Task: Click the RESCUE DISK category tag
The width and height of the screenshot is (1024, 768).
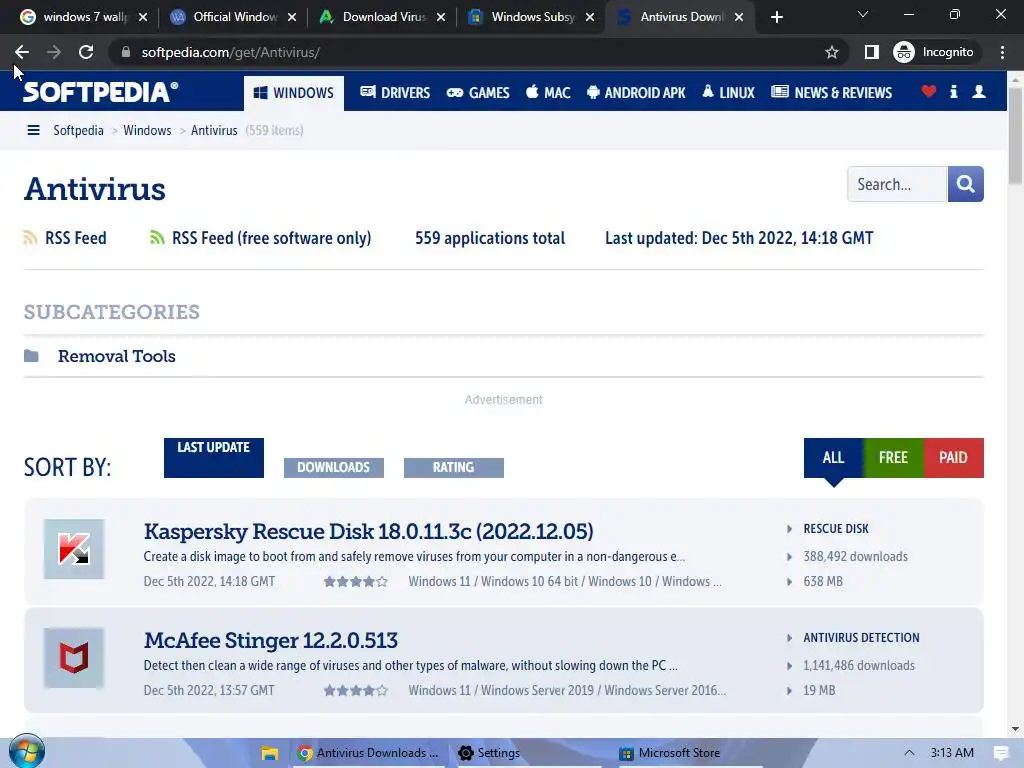Action: coord(836,528)
